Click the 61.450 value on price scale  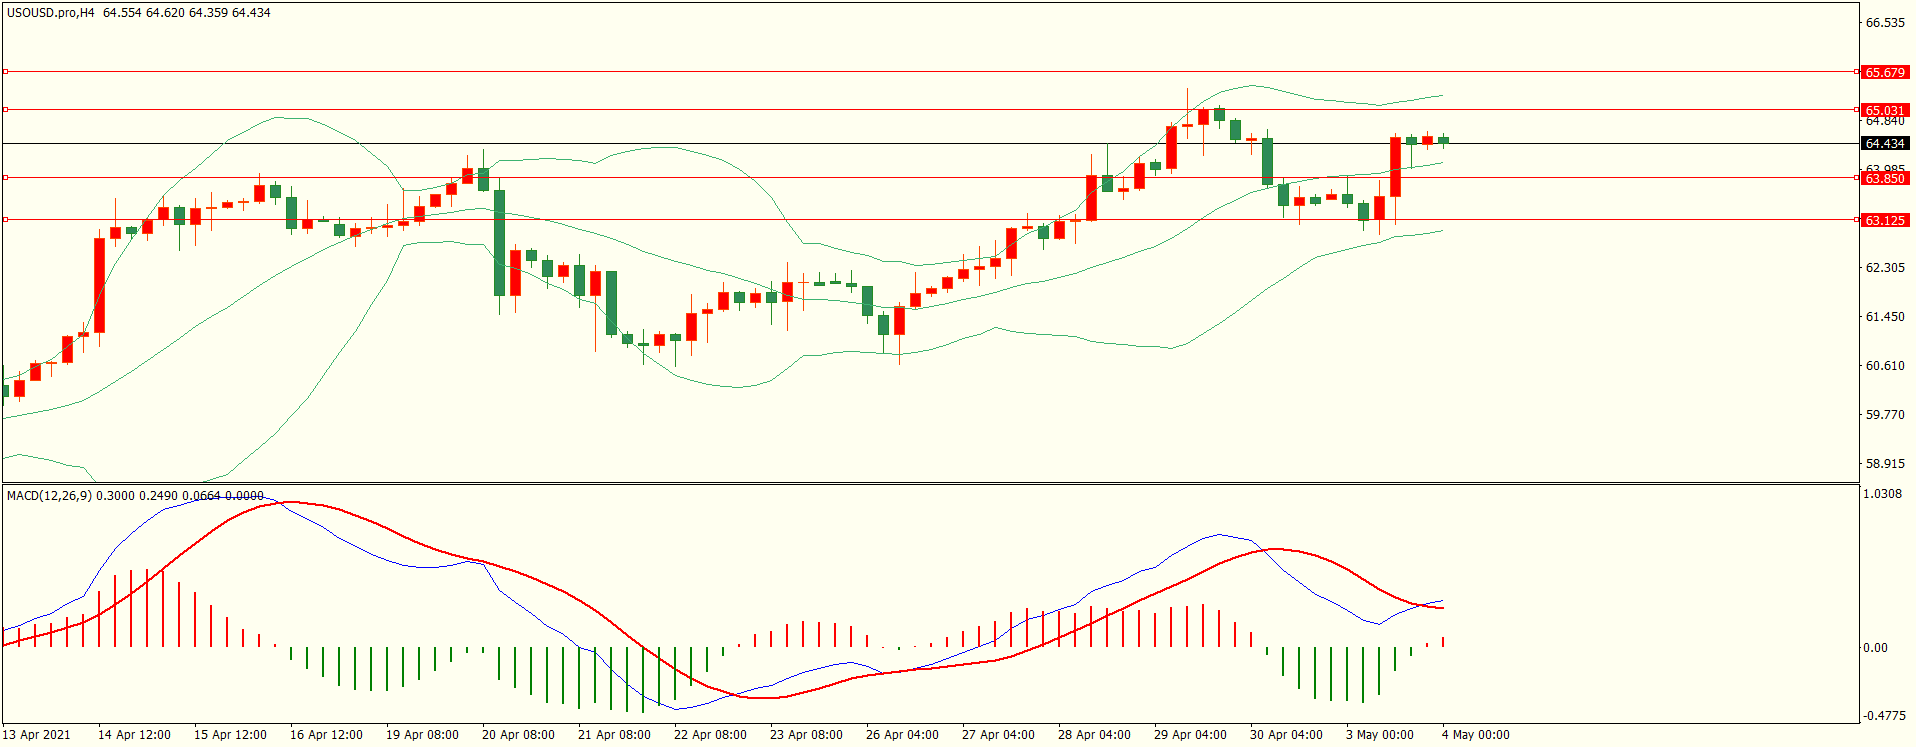coord(1885,317)
